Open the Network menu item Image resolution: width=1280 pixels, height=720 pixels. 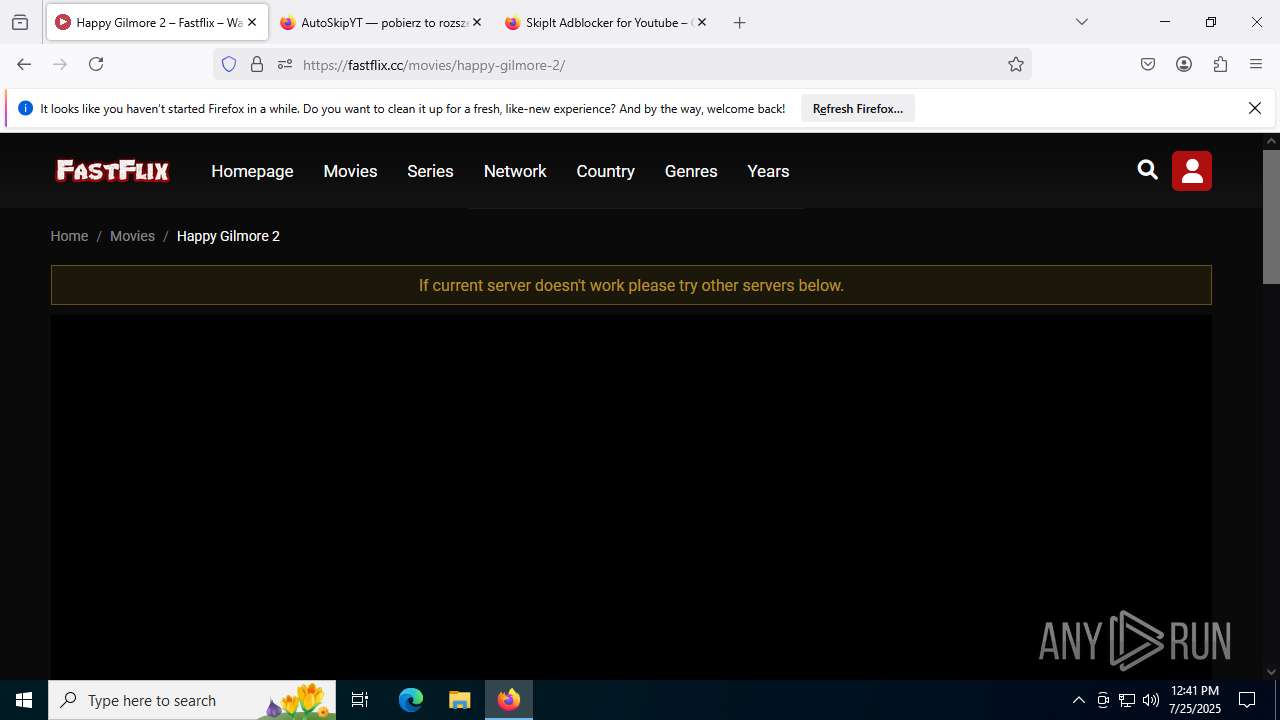[515, 171]
